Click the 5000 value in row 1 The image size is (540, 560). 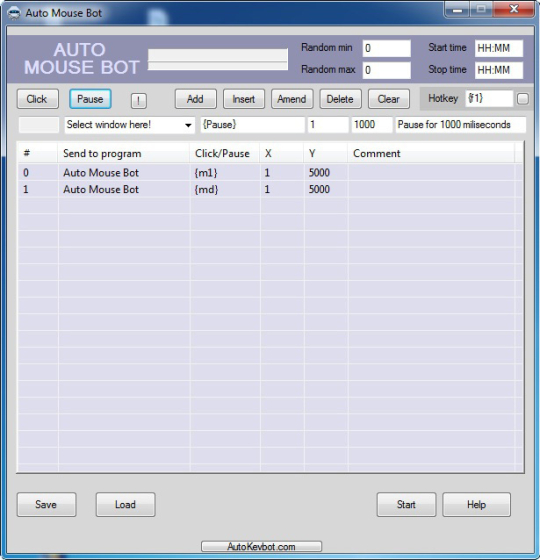point(319,189)
